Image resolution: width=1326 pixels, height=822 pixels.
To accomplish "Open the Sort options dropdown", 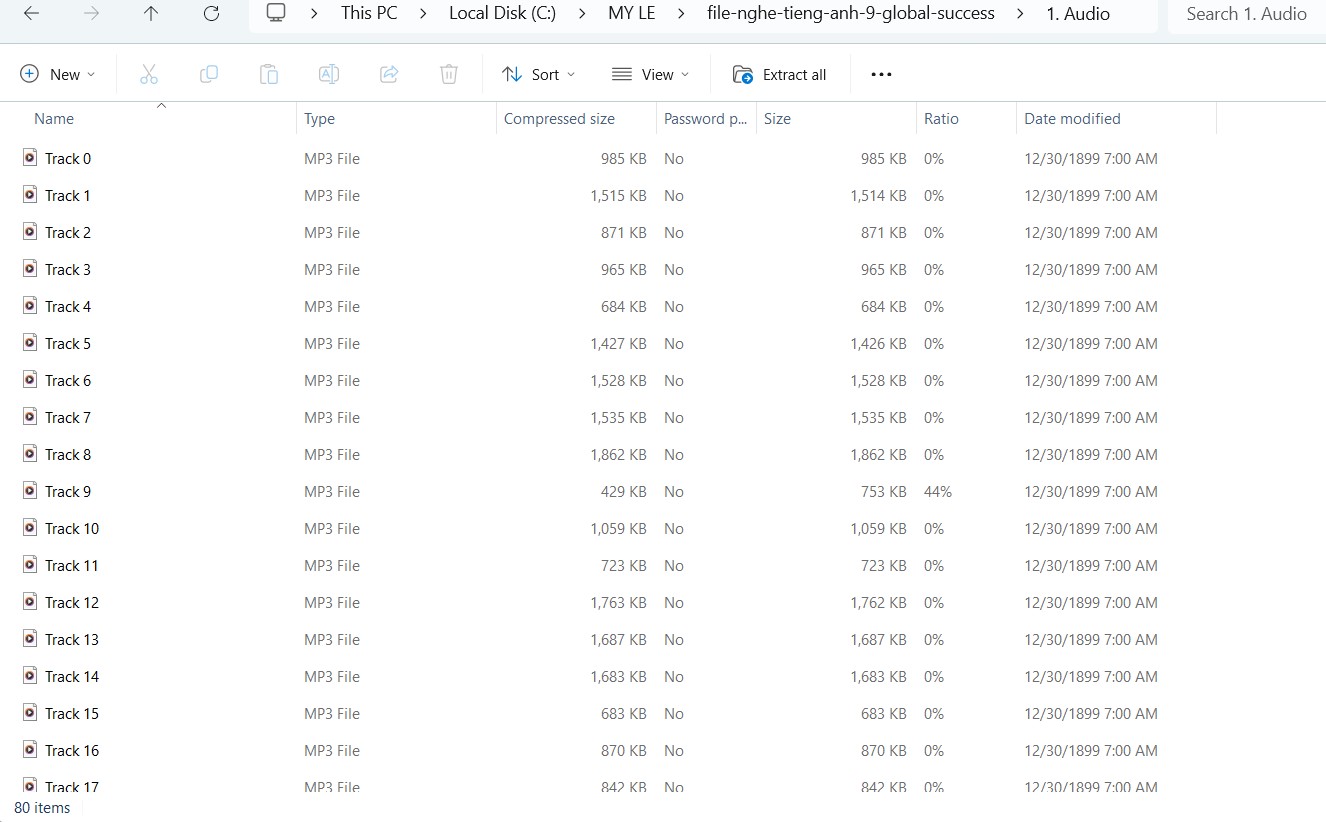I will click(538, 73).
